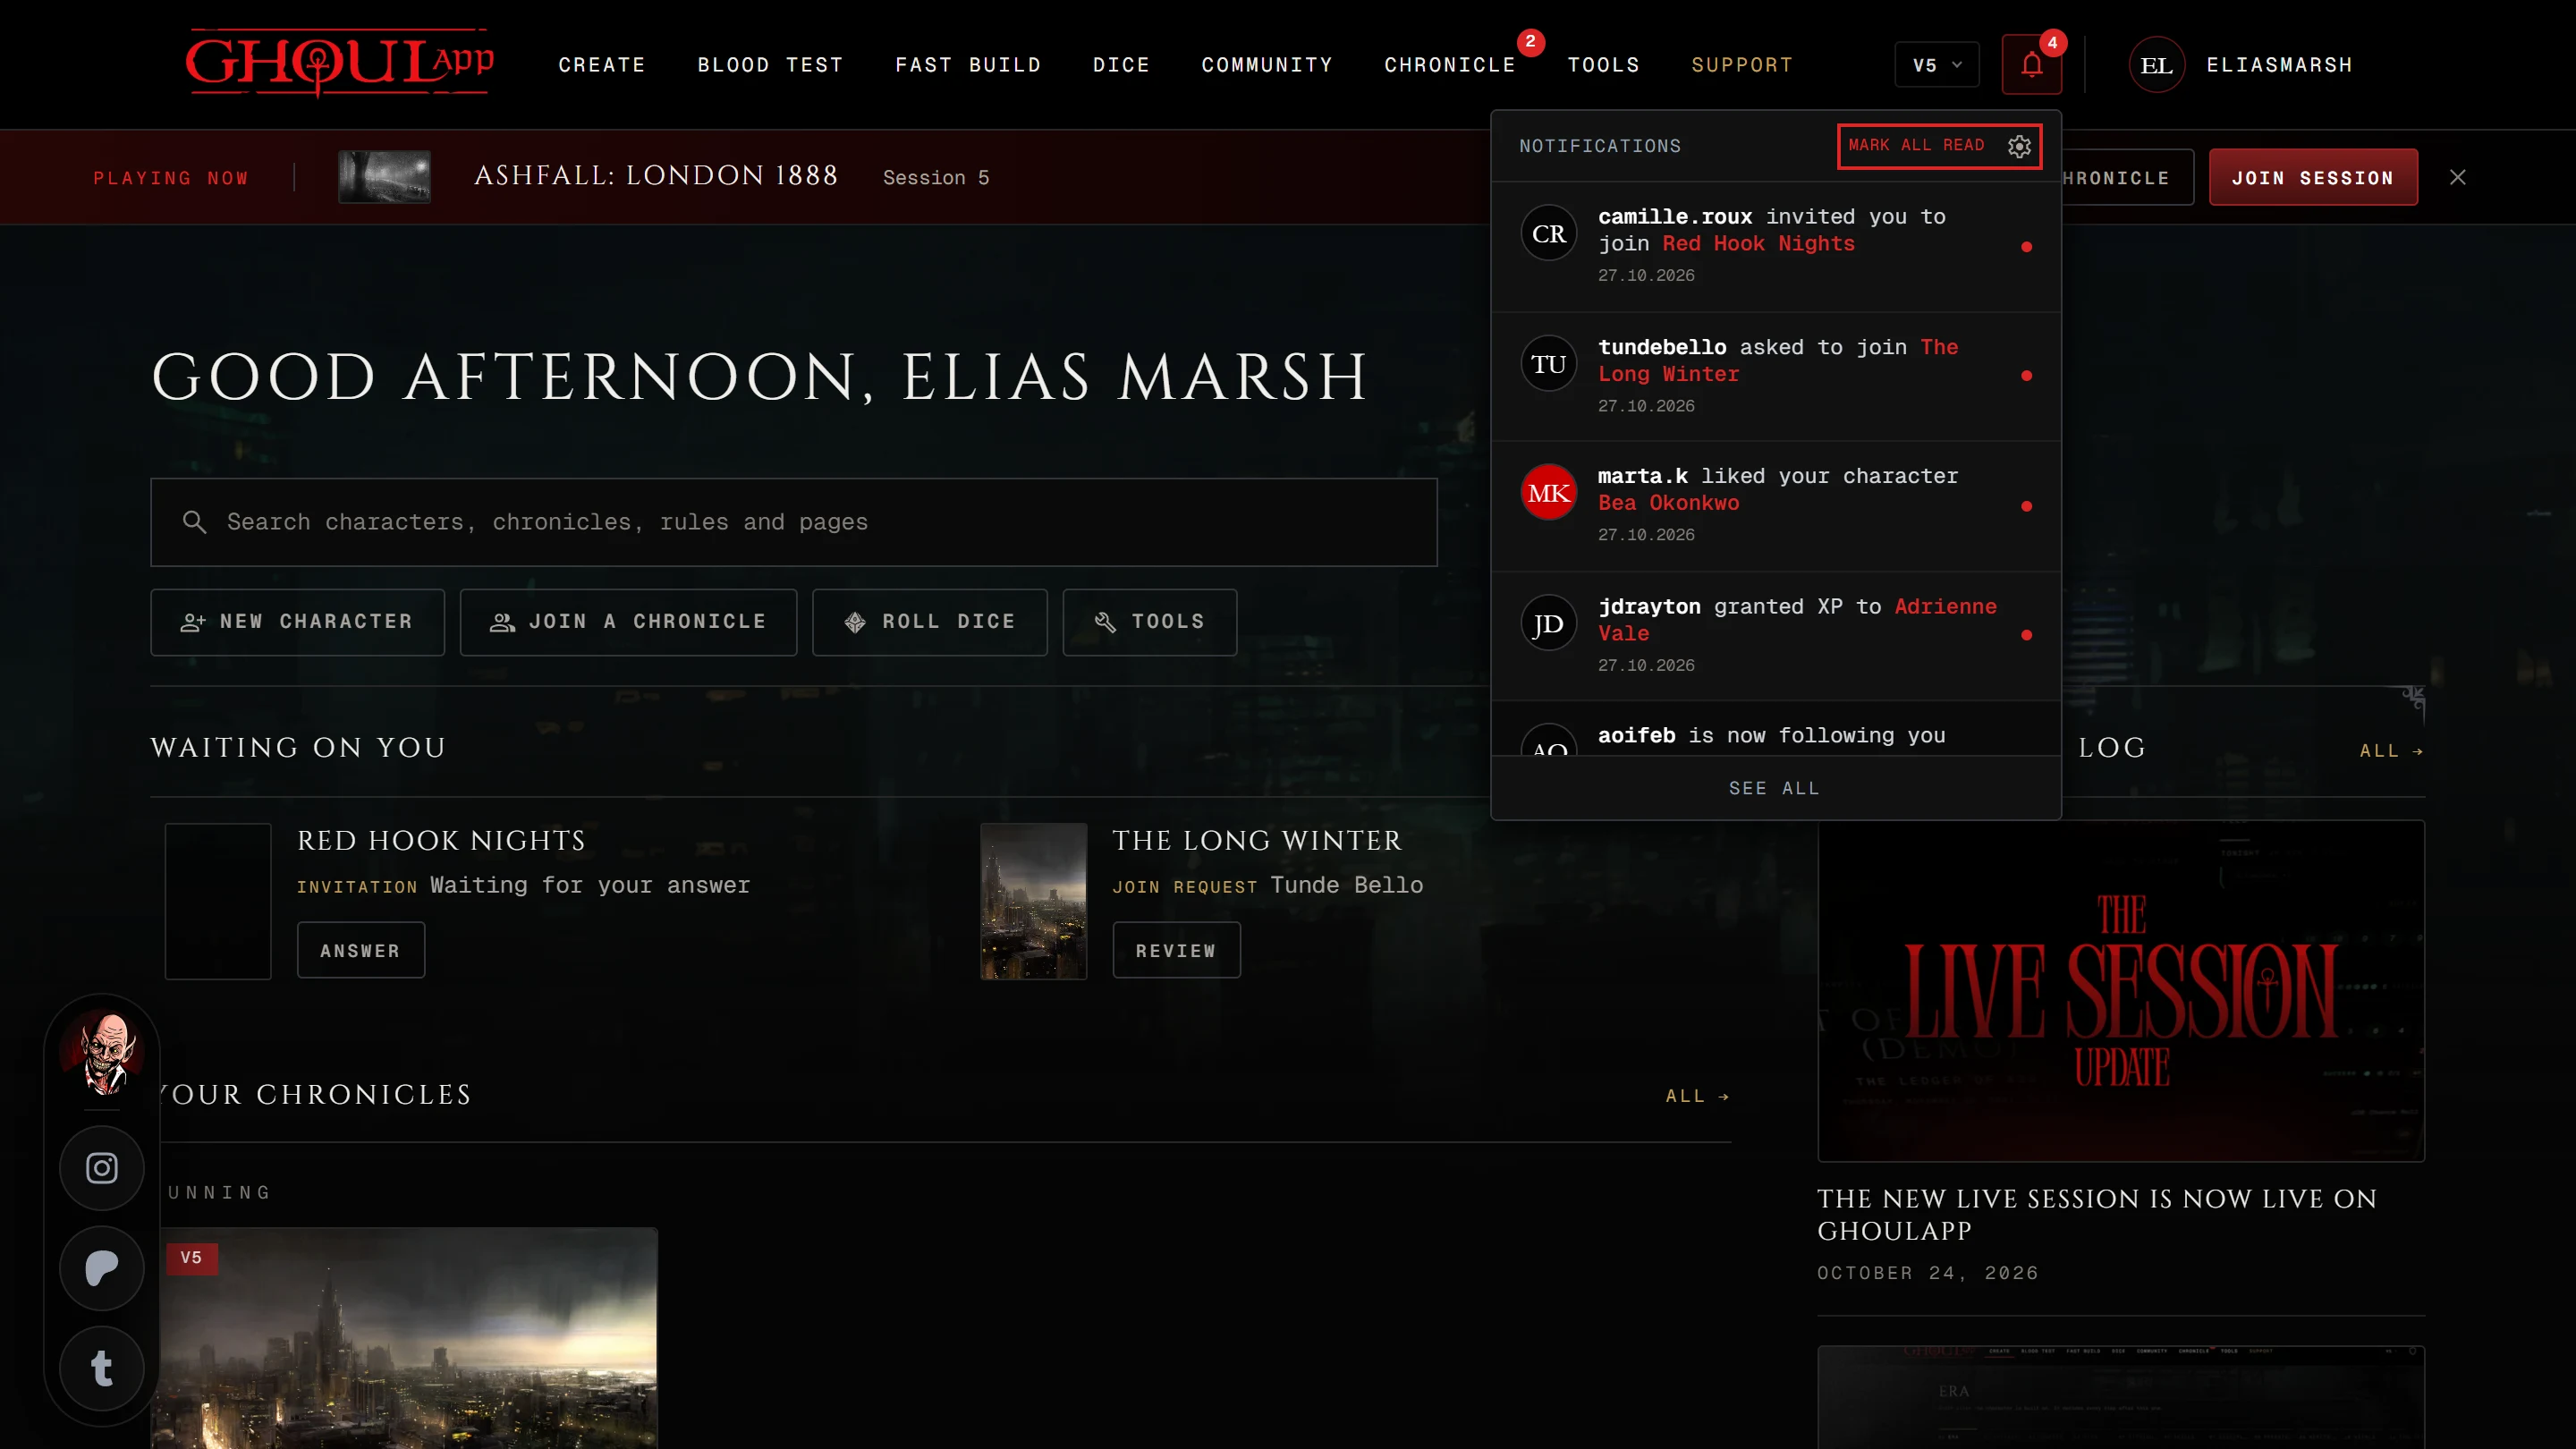2576x1449 pixels.
Task: Open the V5 version dropdown
Action: [x=1936, y=65]
